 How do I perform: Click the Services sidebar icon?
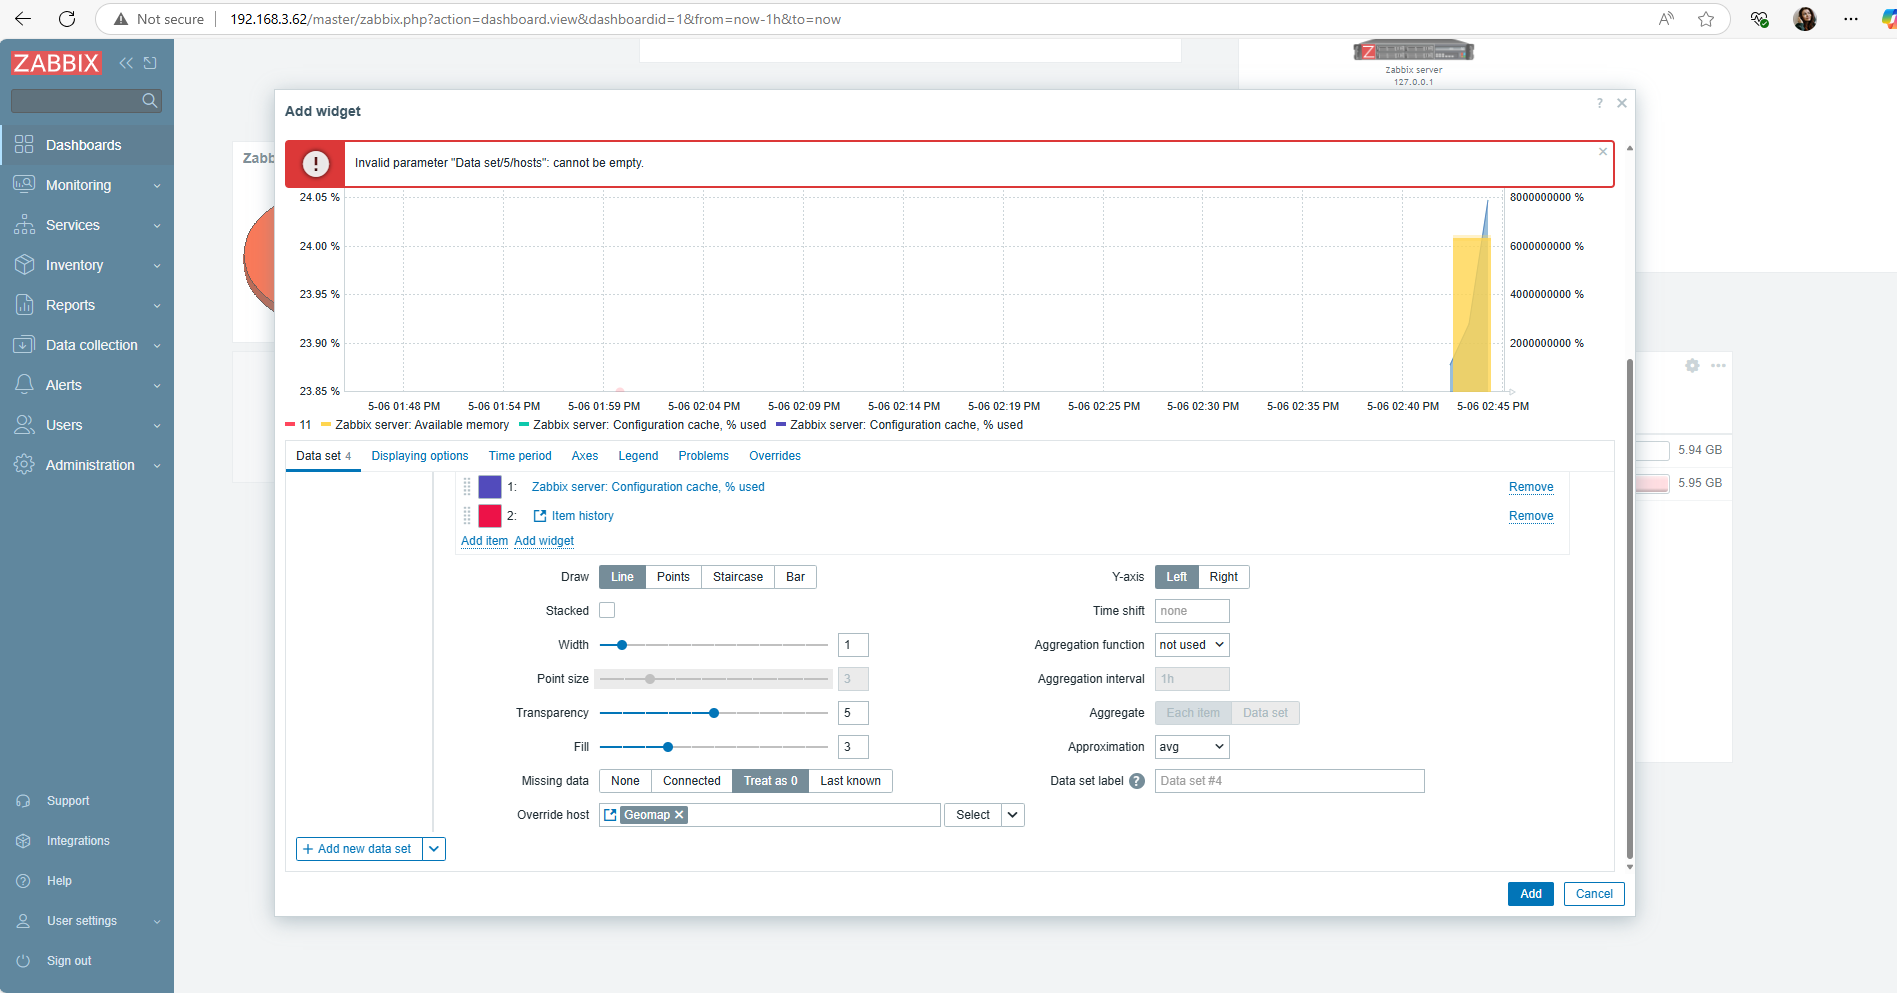24,225
